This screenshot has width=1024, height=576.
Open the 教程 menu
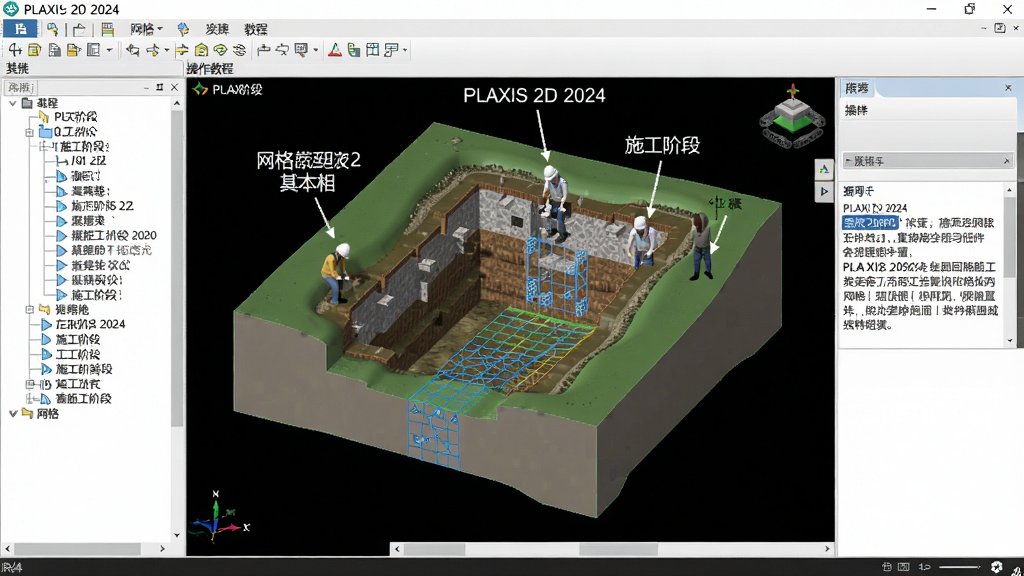256,29
